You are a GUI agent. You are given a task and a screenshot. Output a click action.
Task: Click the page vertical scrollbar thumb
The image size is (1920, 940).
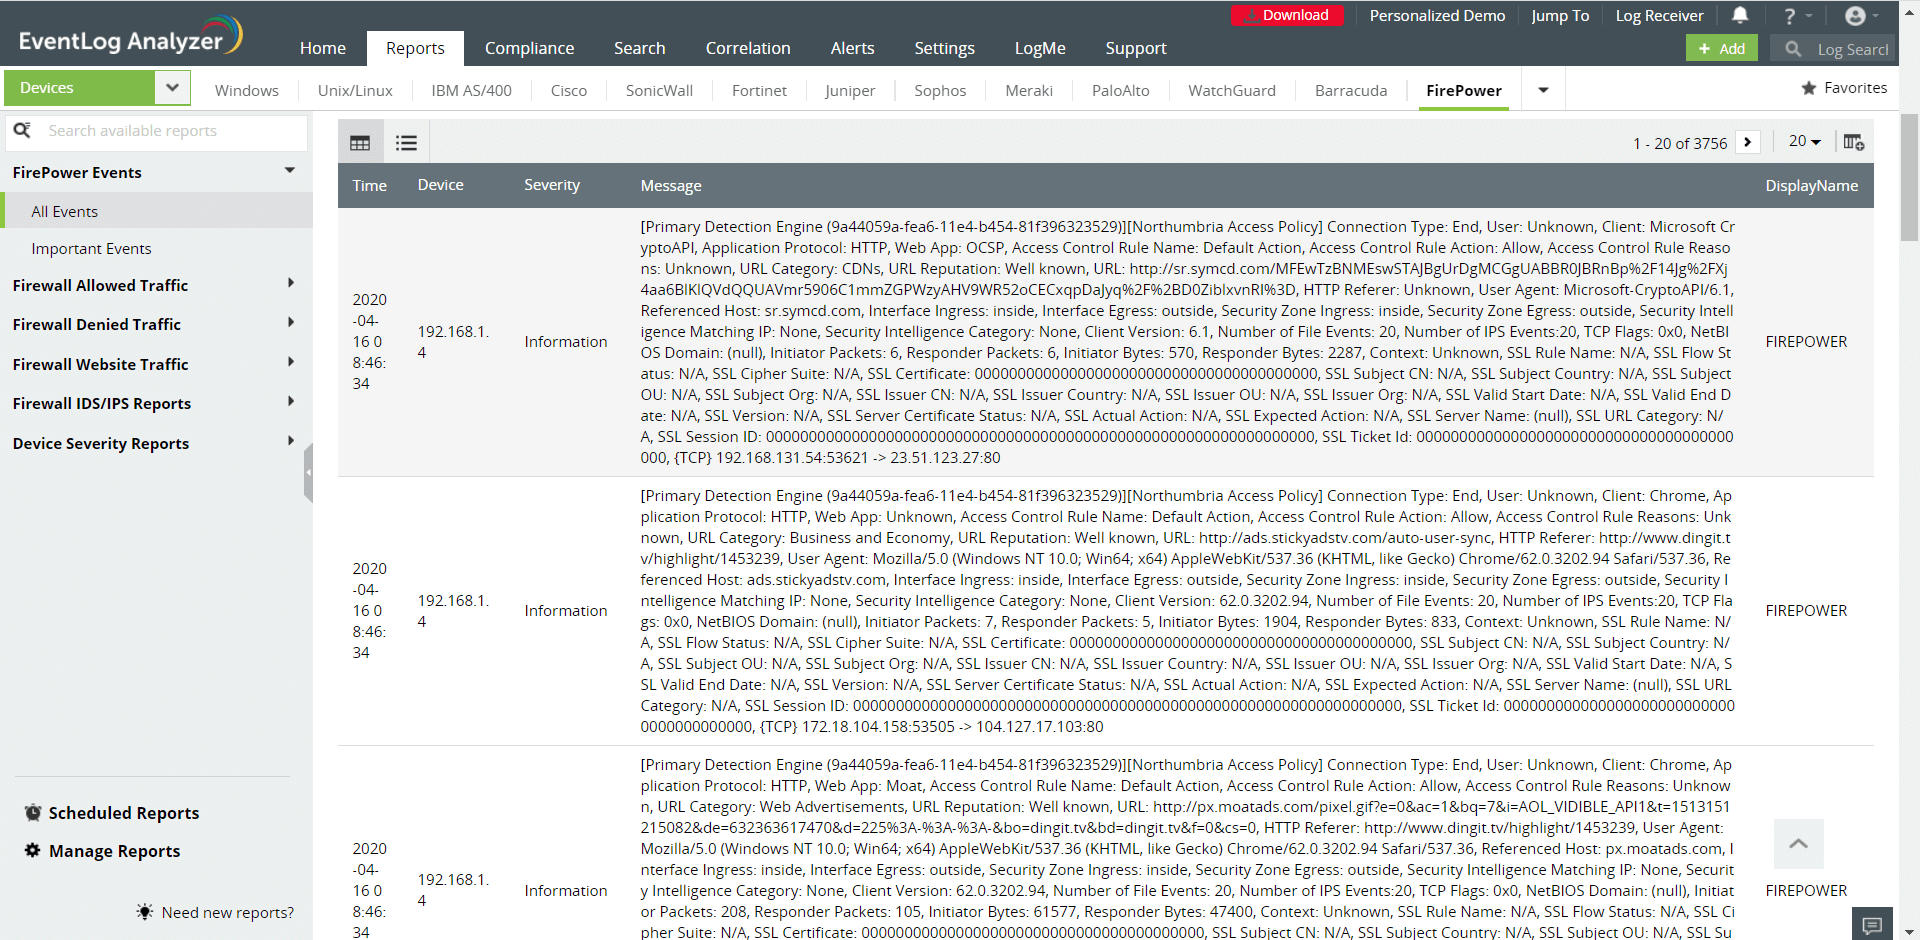pos(1909,177)
